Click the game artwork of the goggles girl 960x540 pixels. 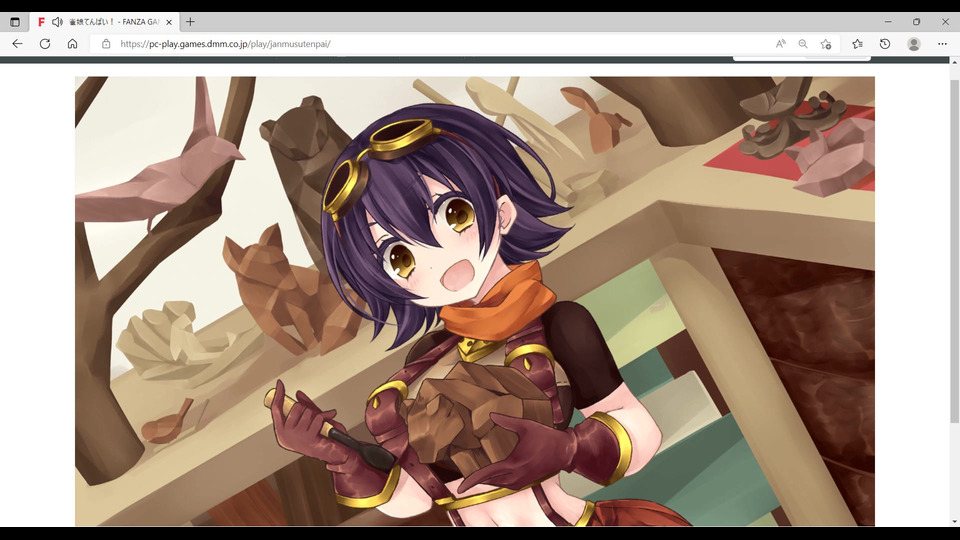point(474,301)
